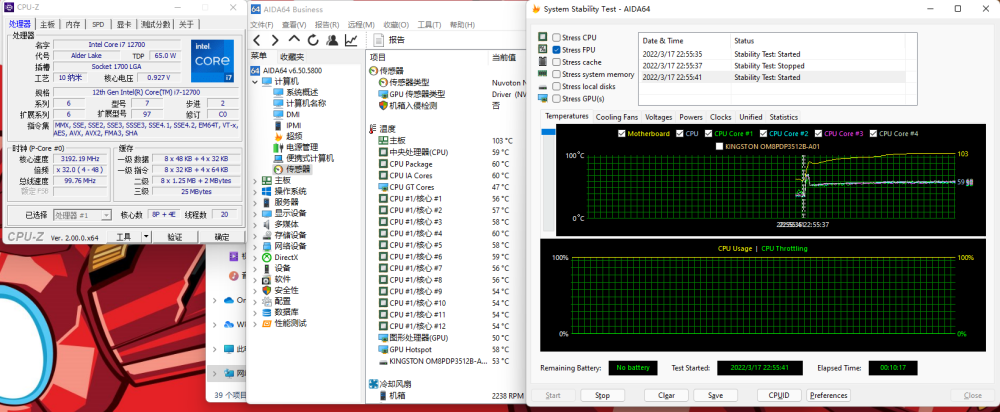1000x412 pixels.
Task: Enable the Stress CPU checkbox
Action: (x=557, y=38)
